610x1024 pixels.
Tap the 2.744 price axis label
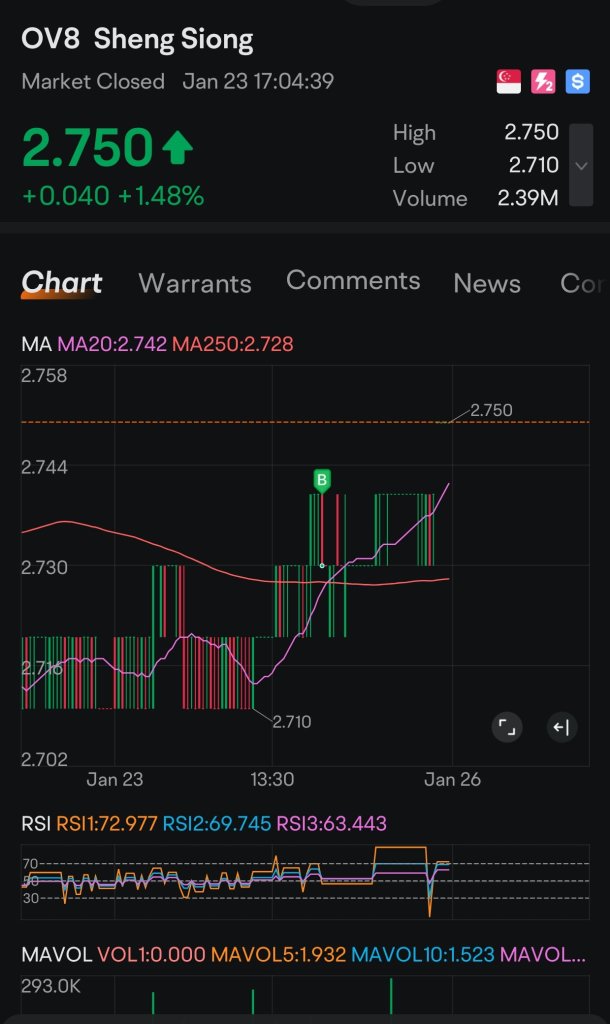point(44,467)
